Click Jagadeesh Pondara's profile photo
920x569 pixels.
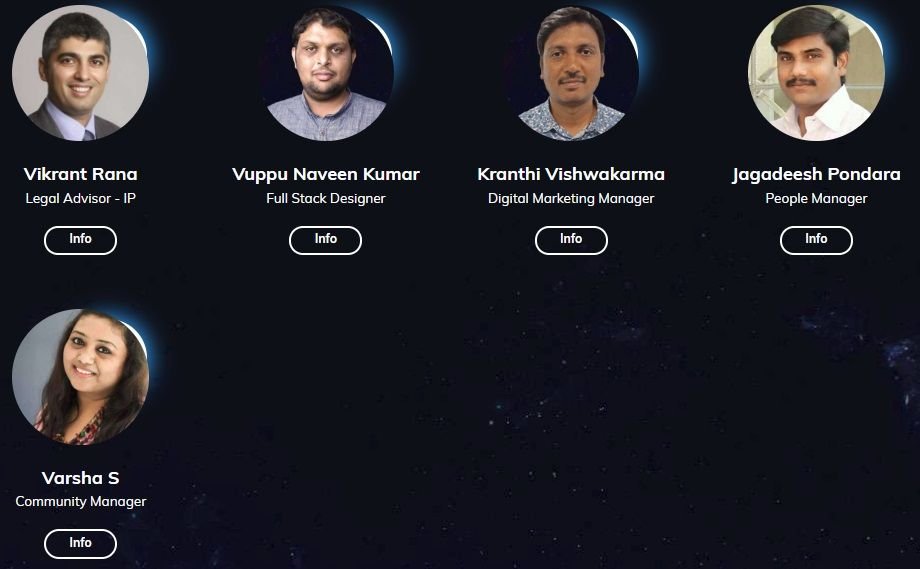coord(816,73)
